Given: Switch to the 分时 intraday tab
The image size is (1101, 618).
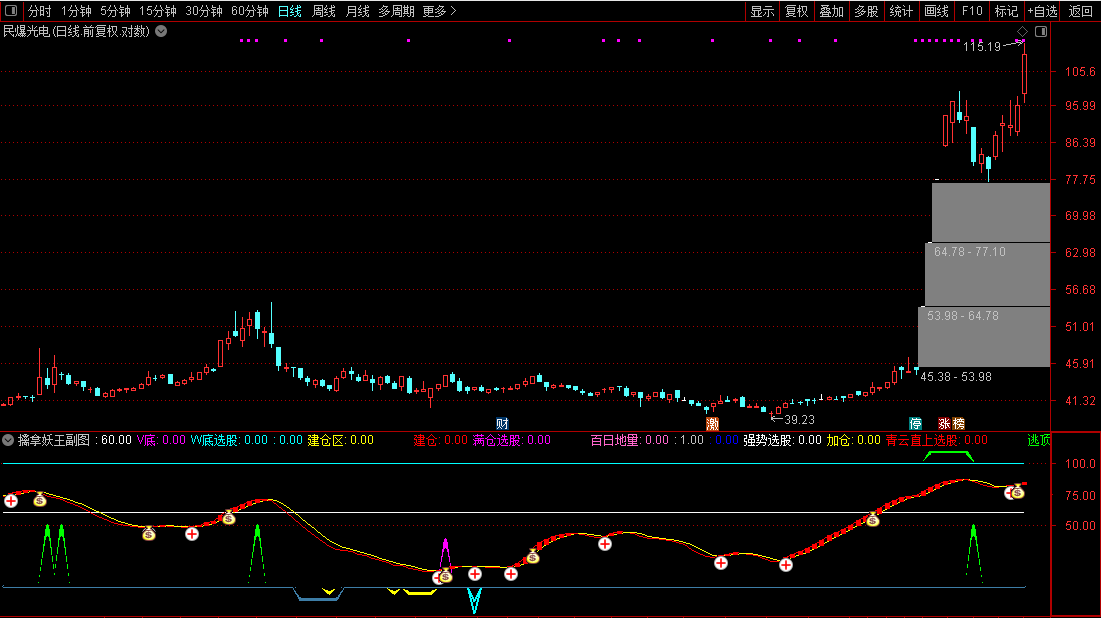Looking at the screenshot, I should [39, 11].
